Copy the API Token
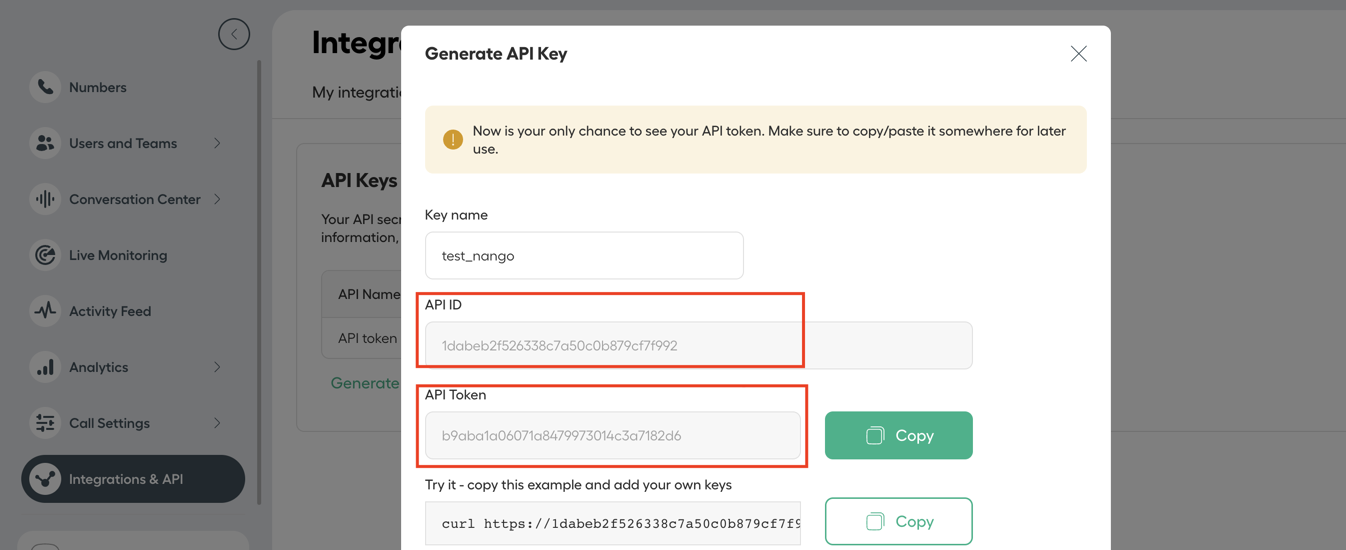 coord(898,435)
